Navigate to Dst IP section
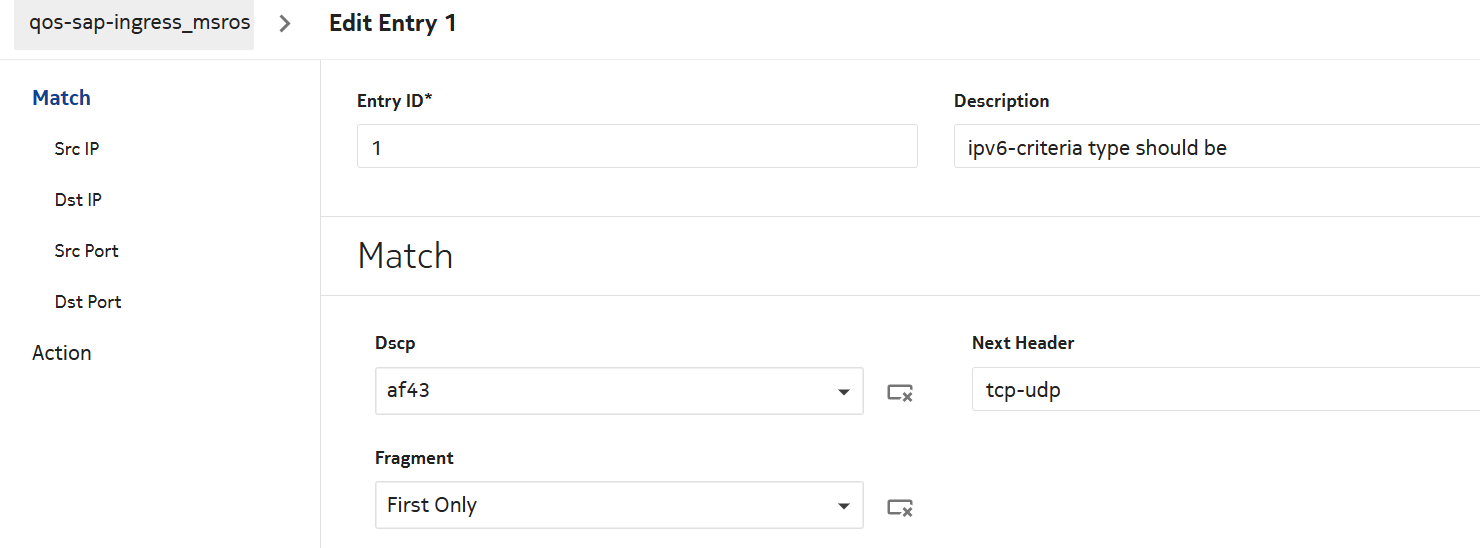 78,200
